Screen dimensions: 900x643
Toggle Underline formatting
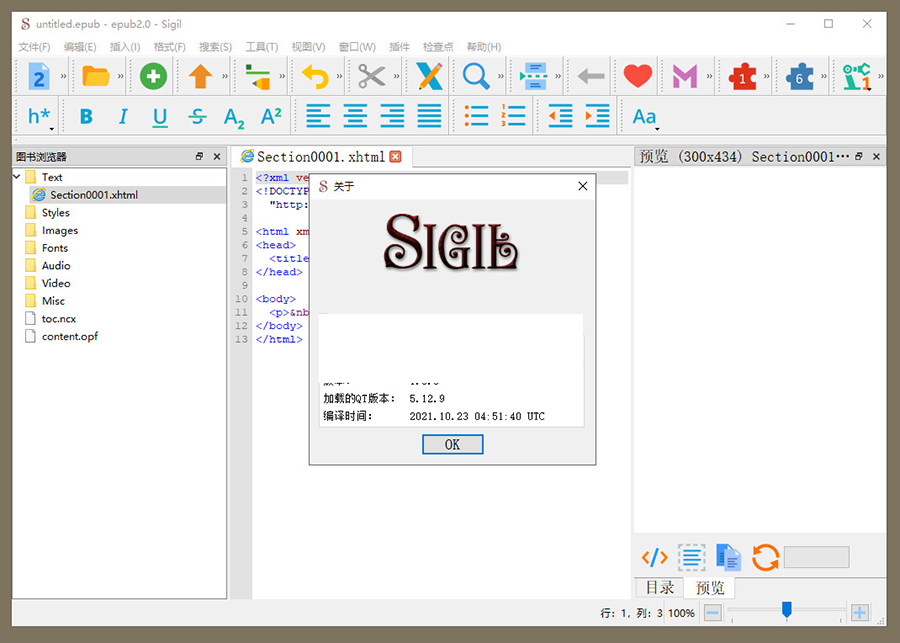pyautogui.click(x=160, y=117)
